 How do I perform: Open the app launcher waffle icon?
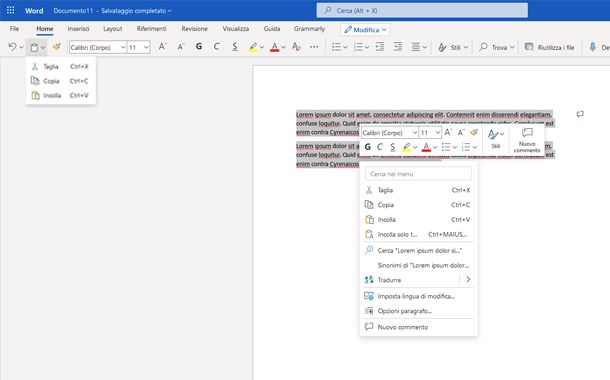[11, 10]
